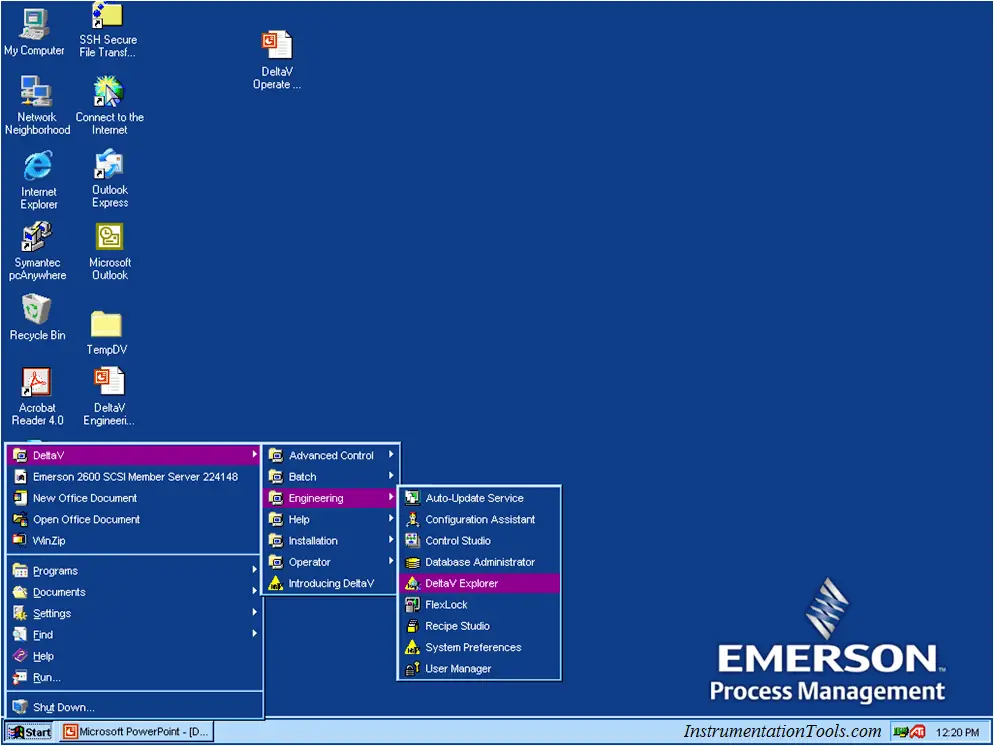
Task: Click the Configuration Assistant icon
Action: 412,519
